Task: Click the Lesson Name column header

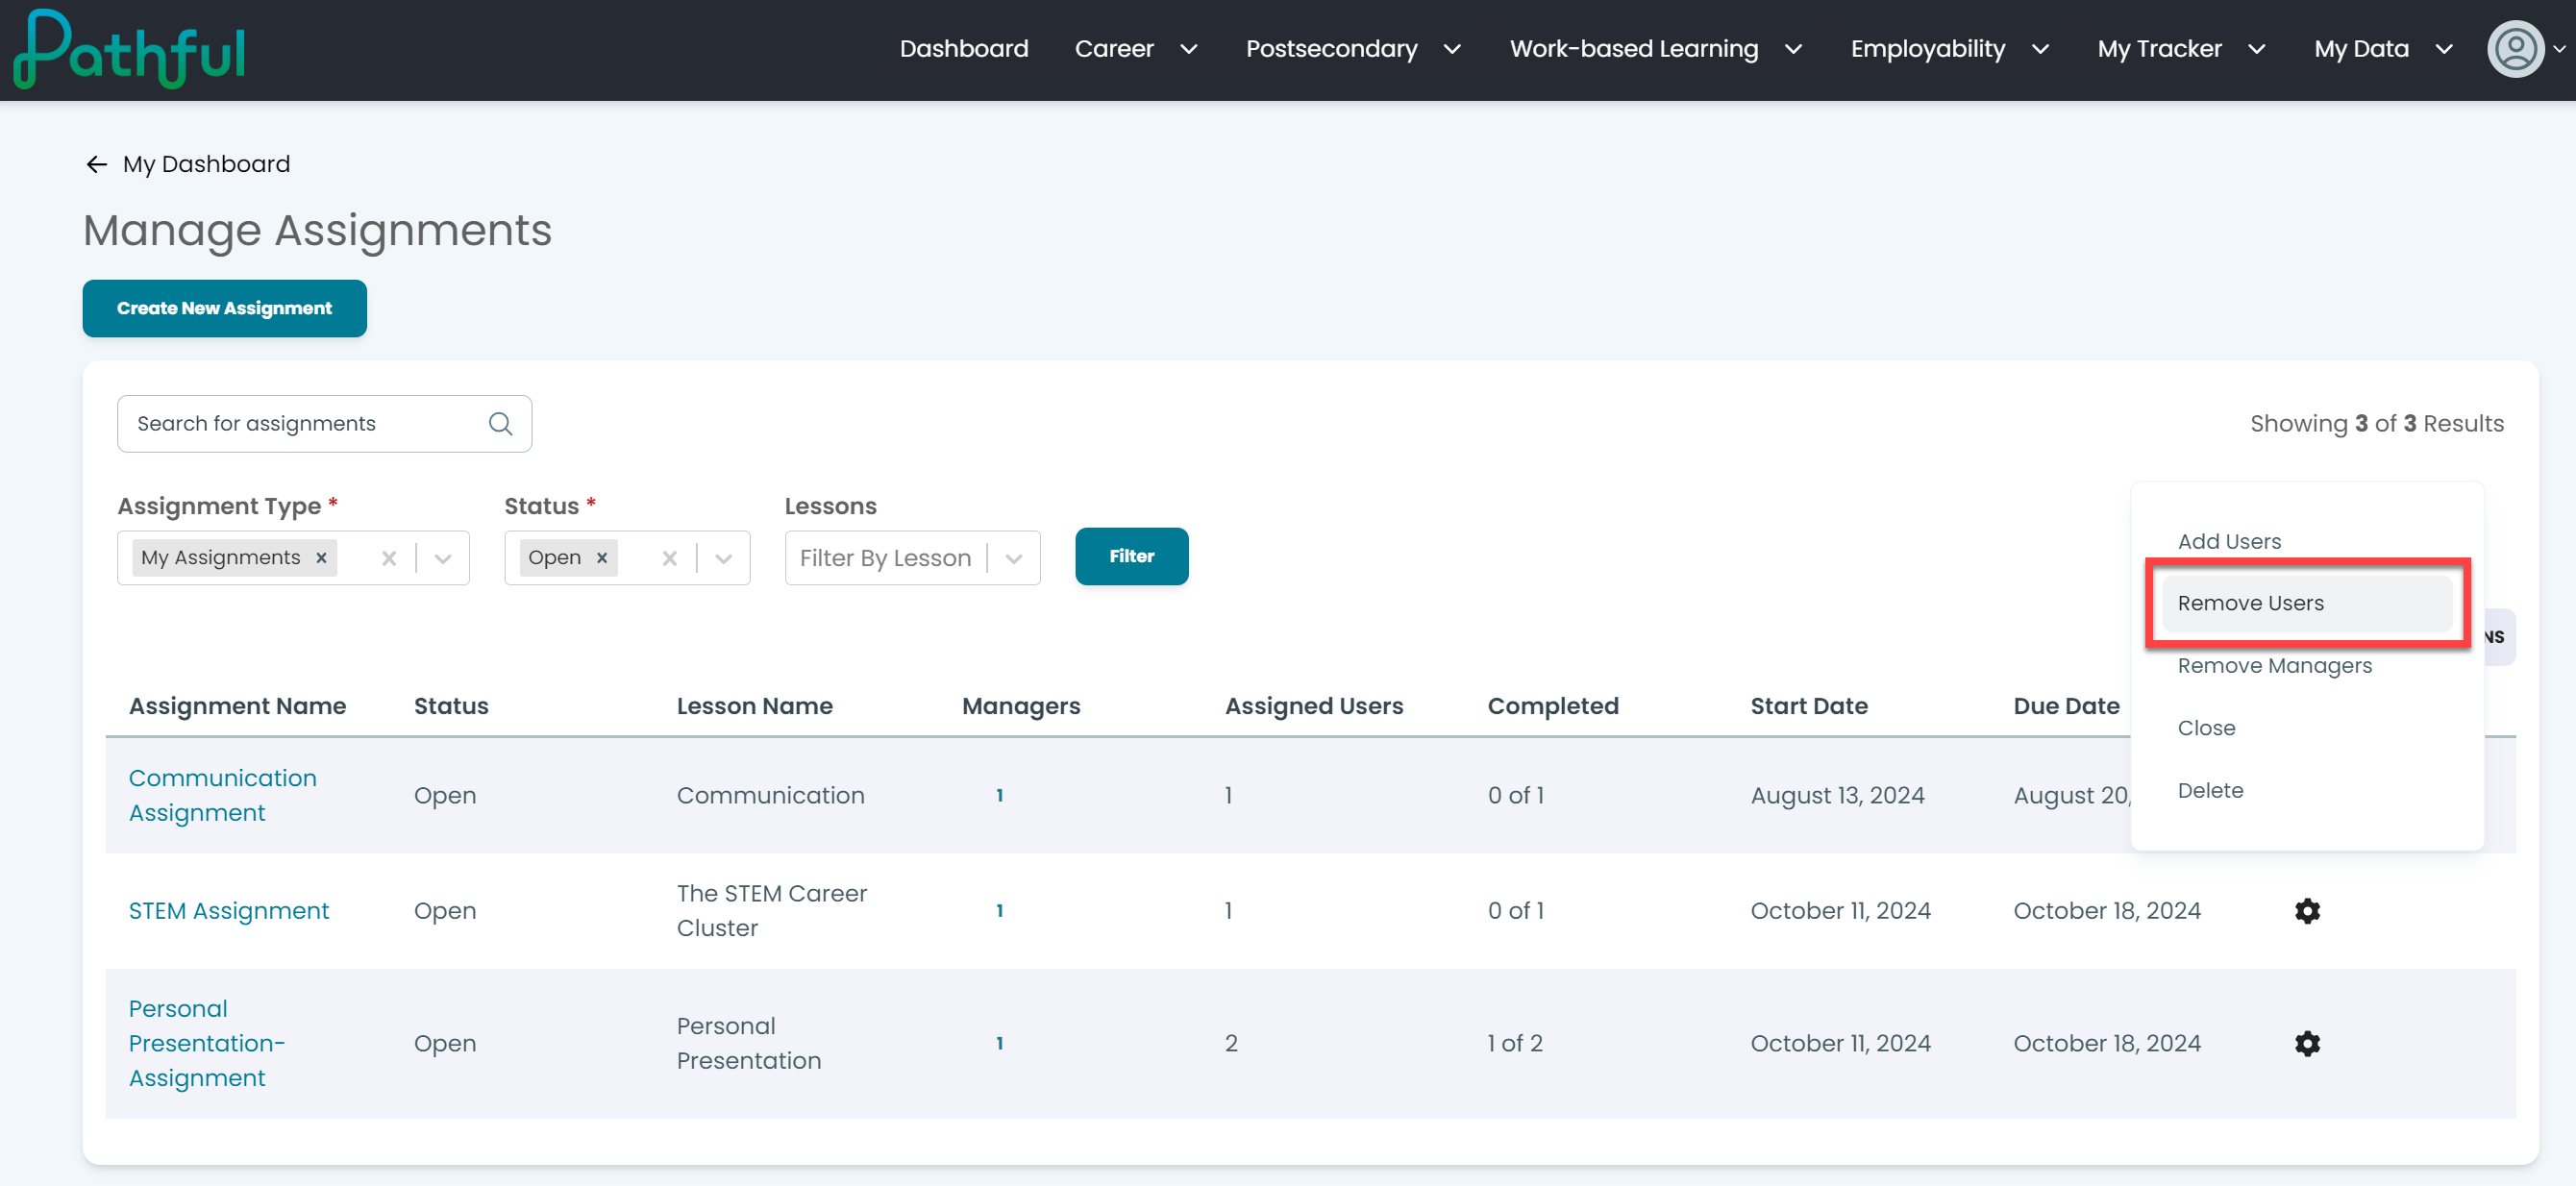Action: coord(754,706)
